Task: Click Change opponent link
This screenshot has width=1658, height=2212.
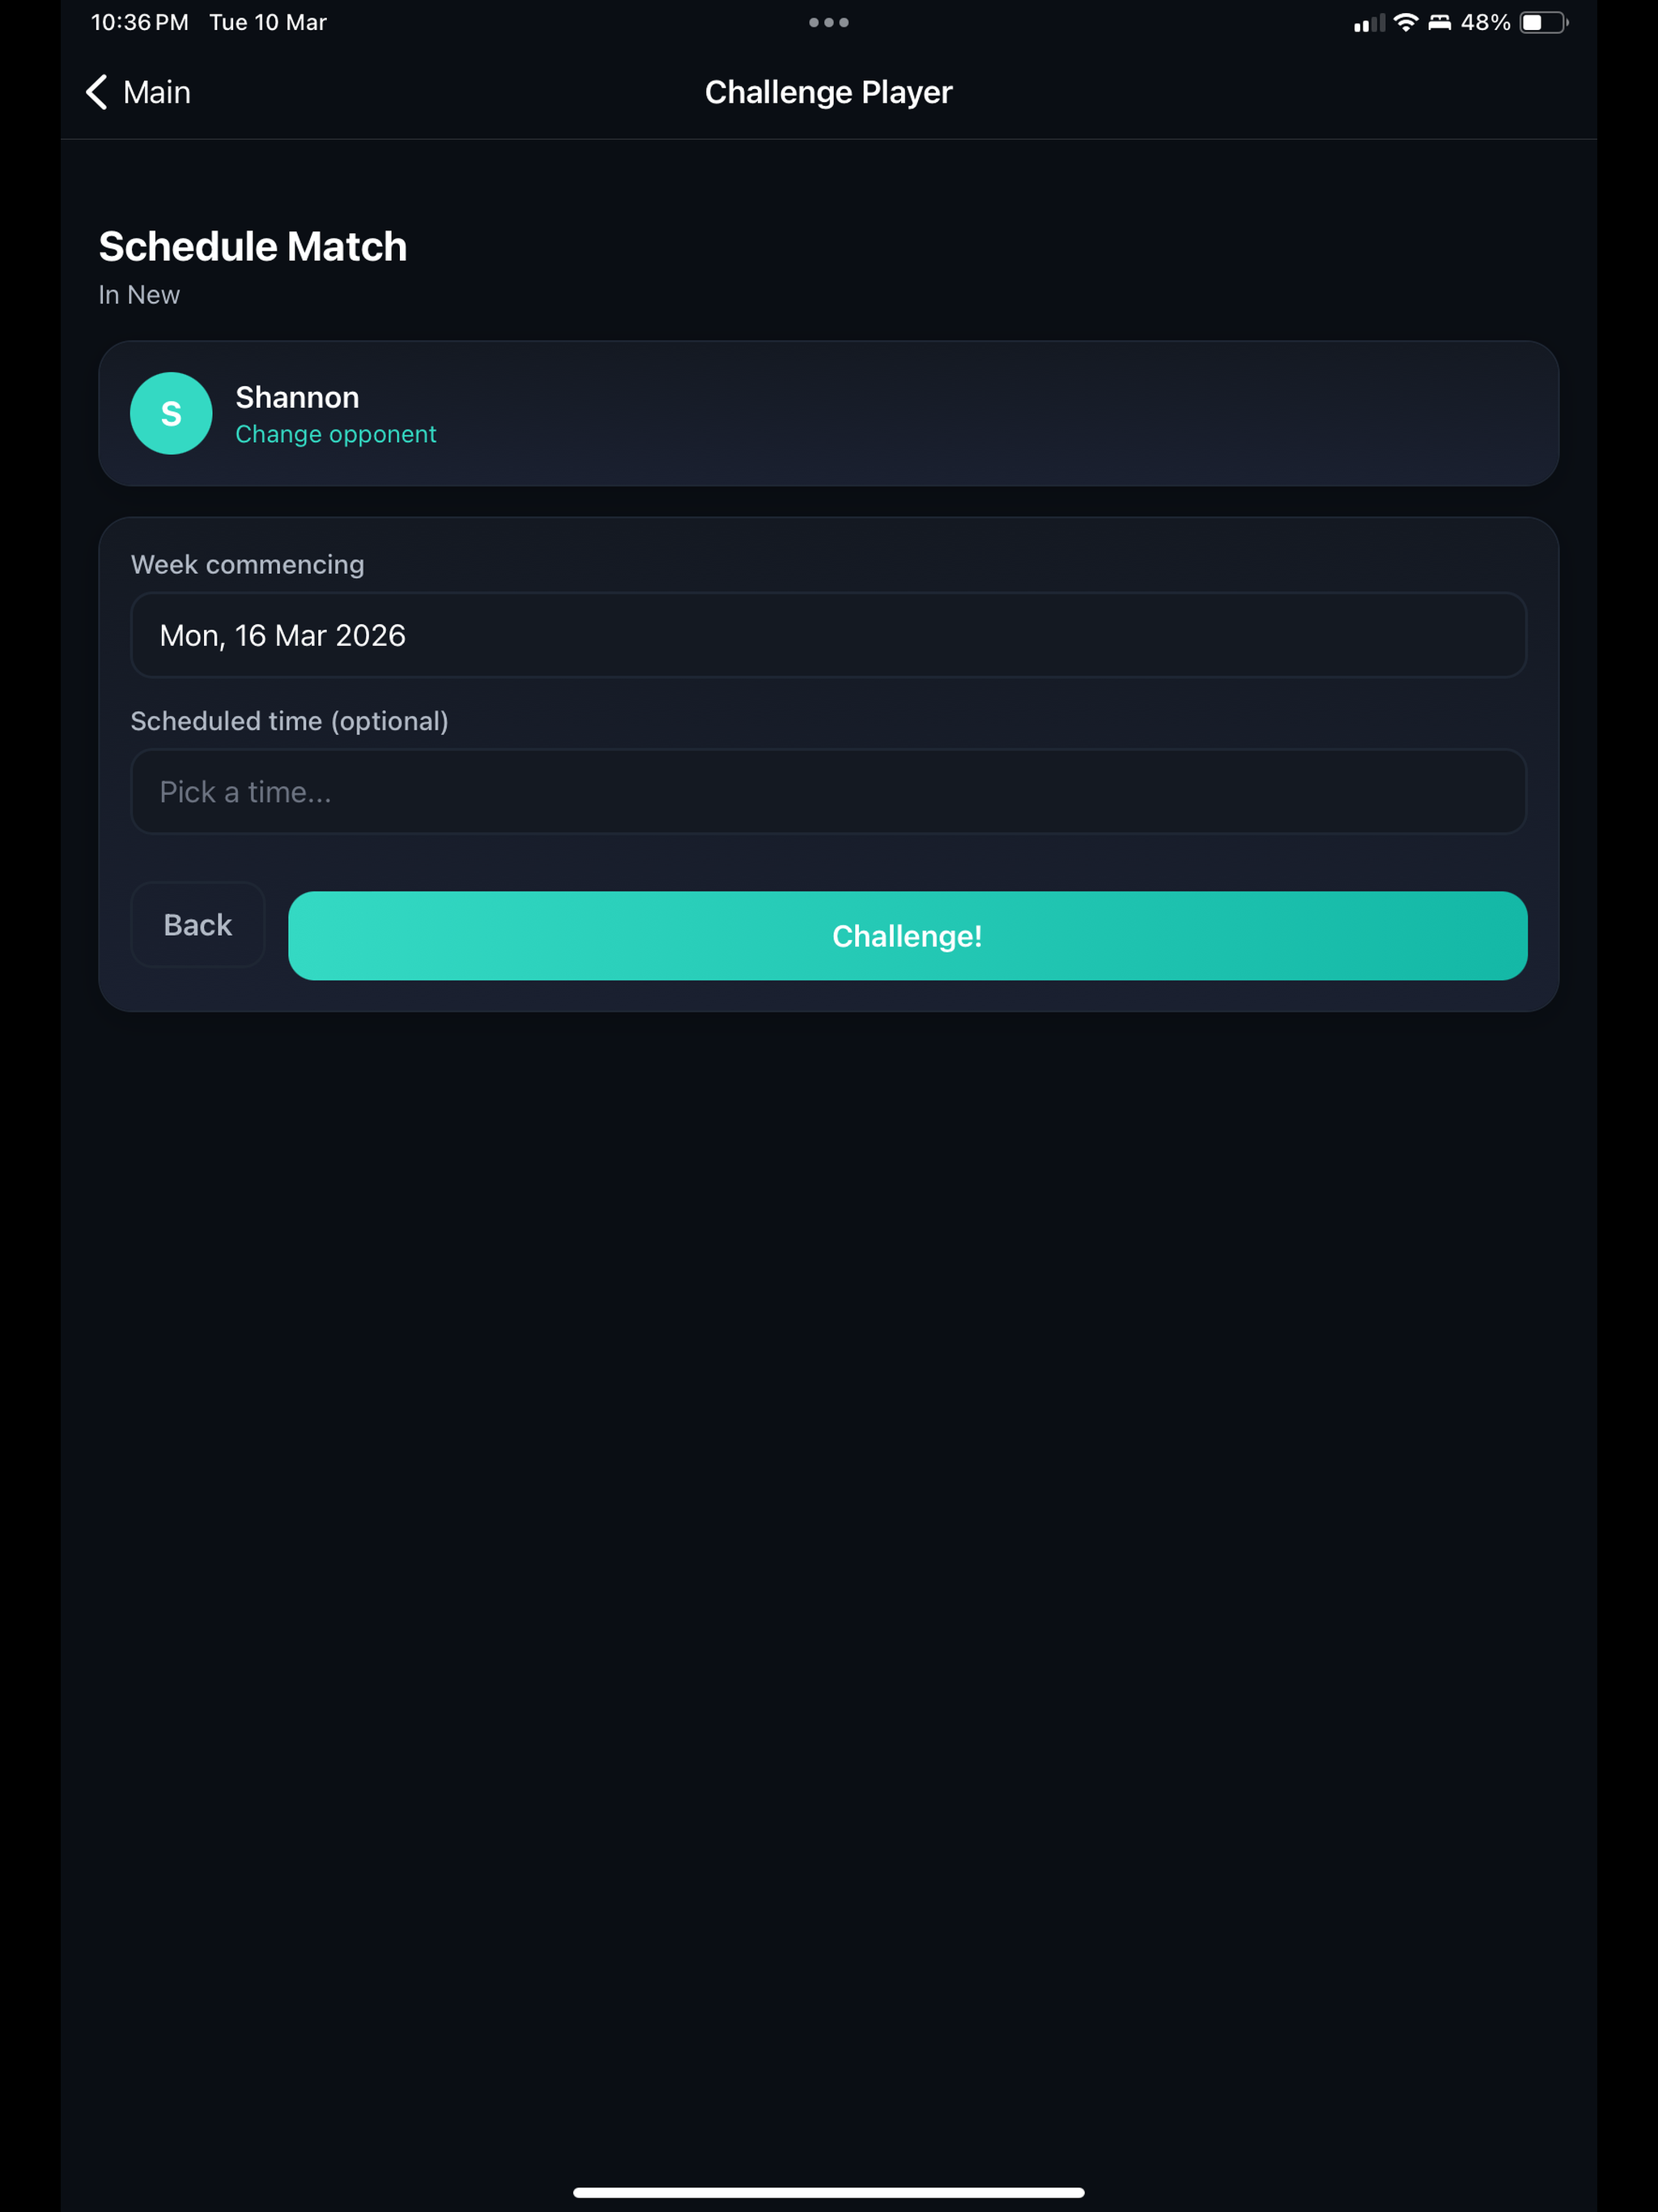Action: (x=335, y=434)
